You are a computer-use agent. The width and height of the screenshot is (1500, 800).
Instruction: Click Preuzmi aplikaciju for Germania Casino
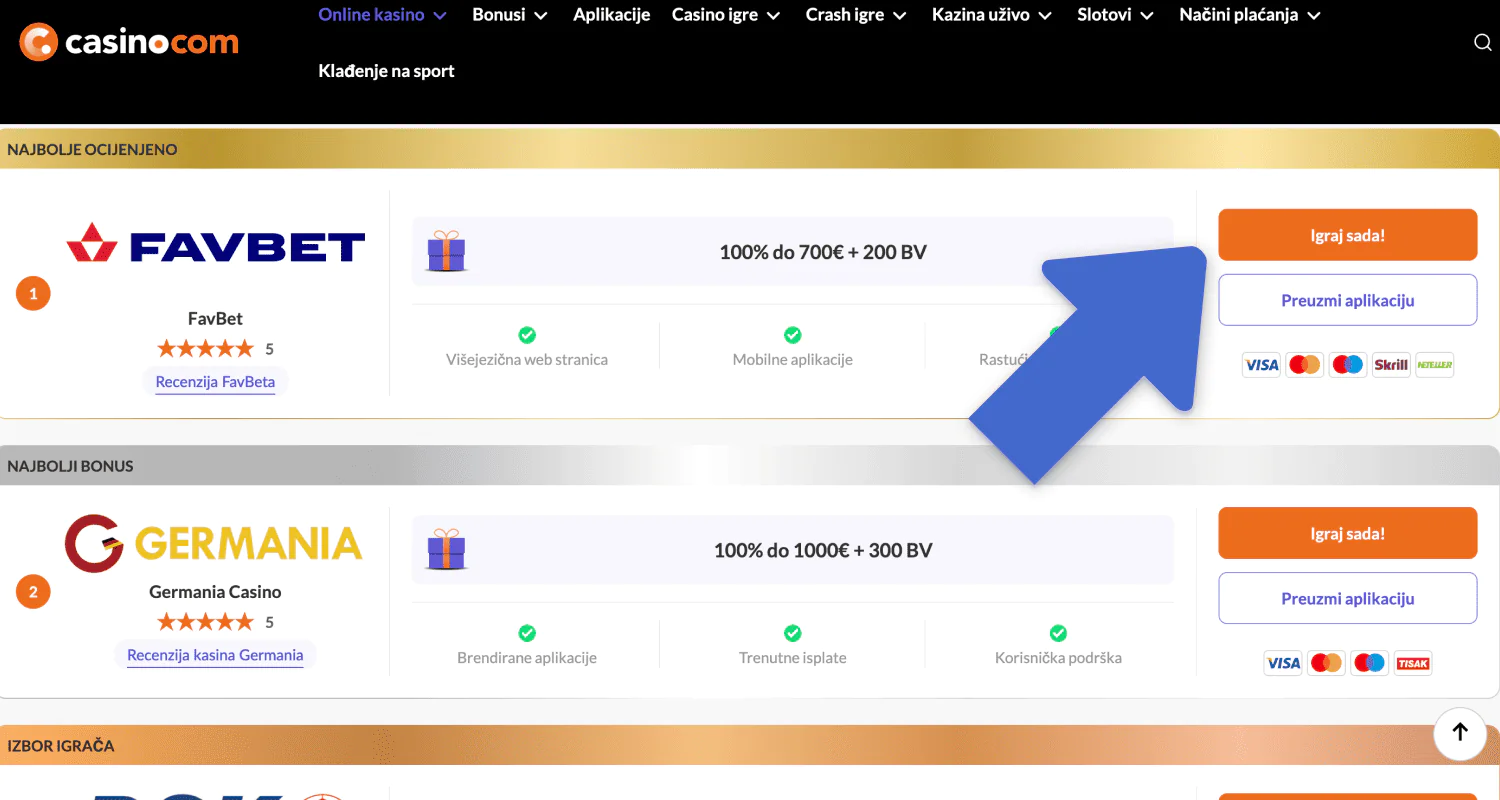tap(1348, 598)
